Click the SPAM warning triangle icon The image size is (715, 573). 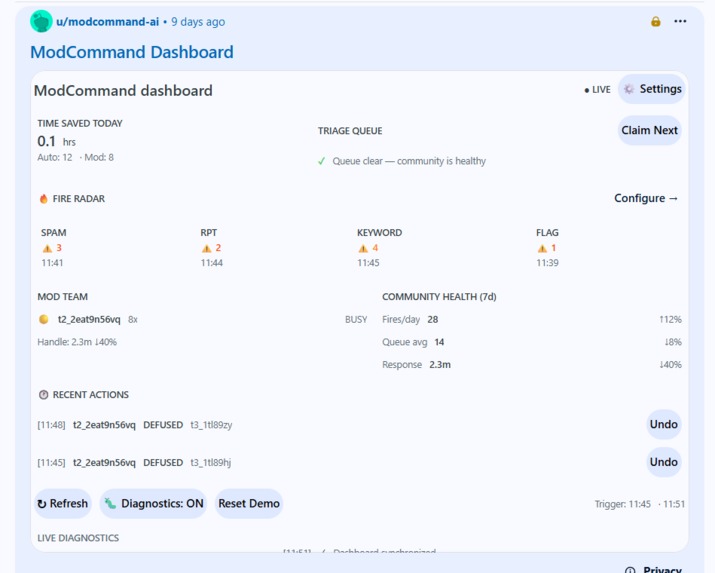point(47,248)
